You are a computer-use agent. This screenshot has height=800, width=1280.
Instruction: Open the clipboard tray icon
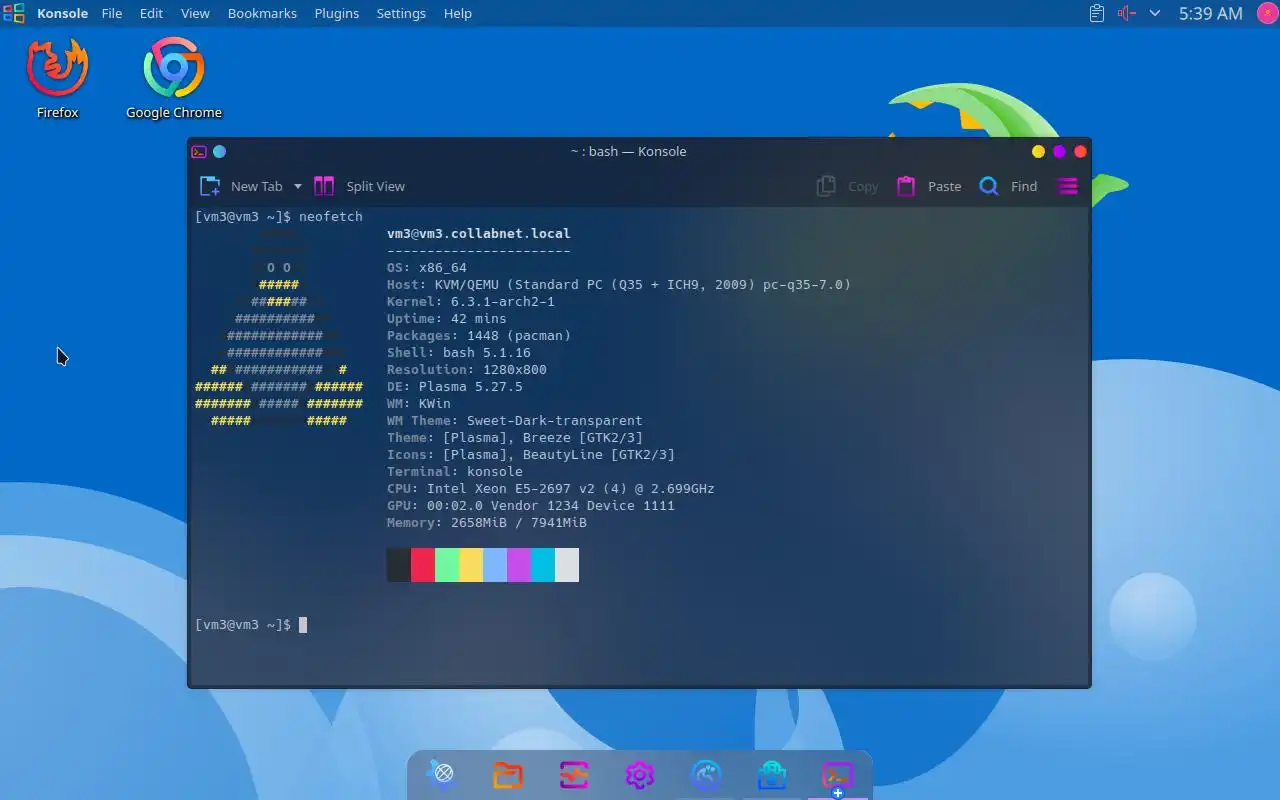[1097, 13]
